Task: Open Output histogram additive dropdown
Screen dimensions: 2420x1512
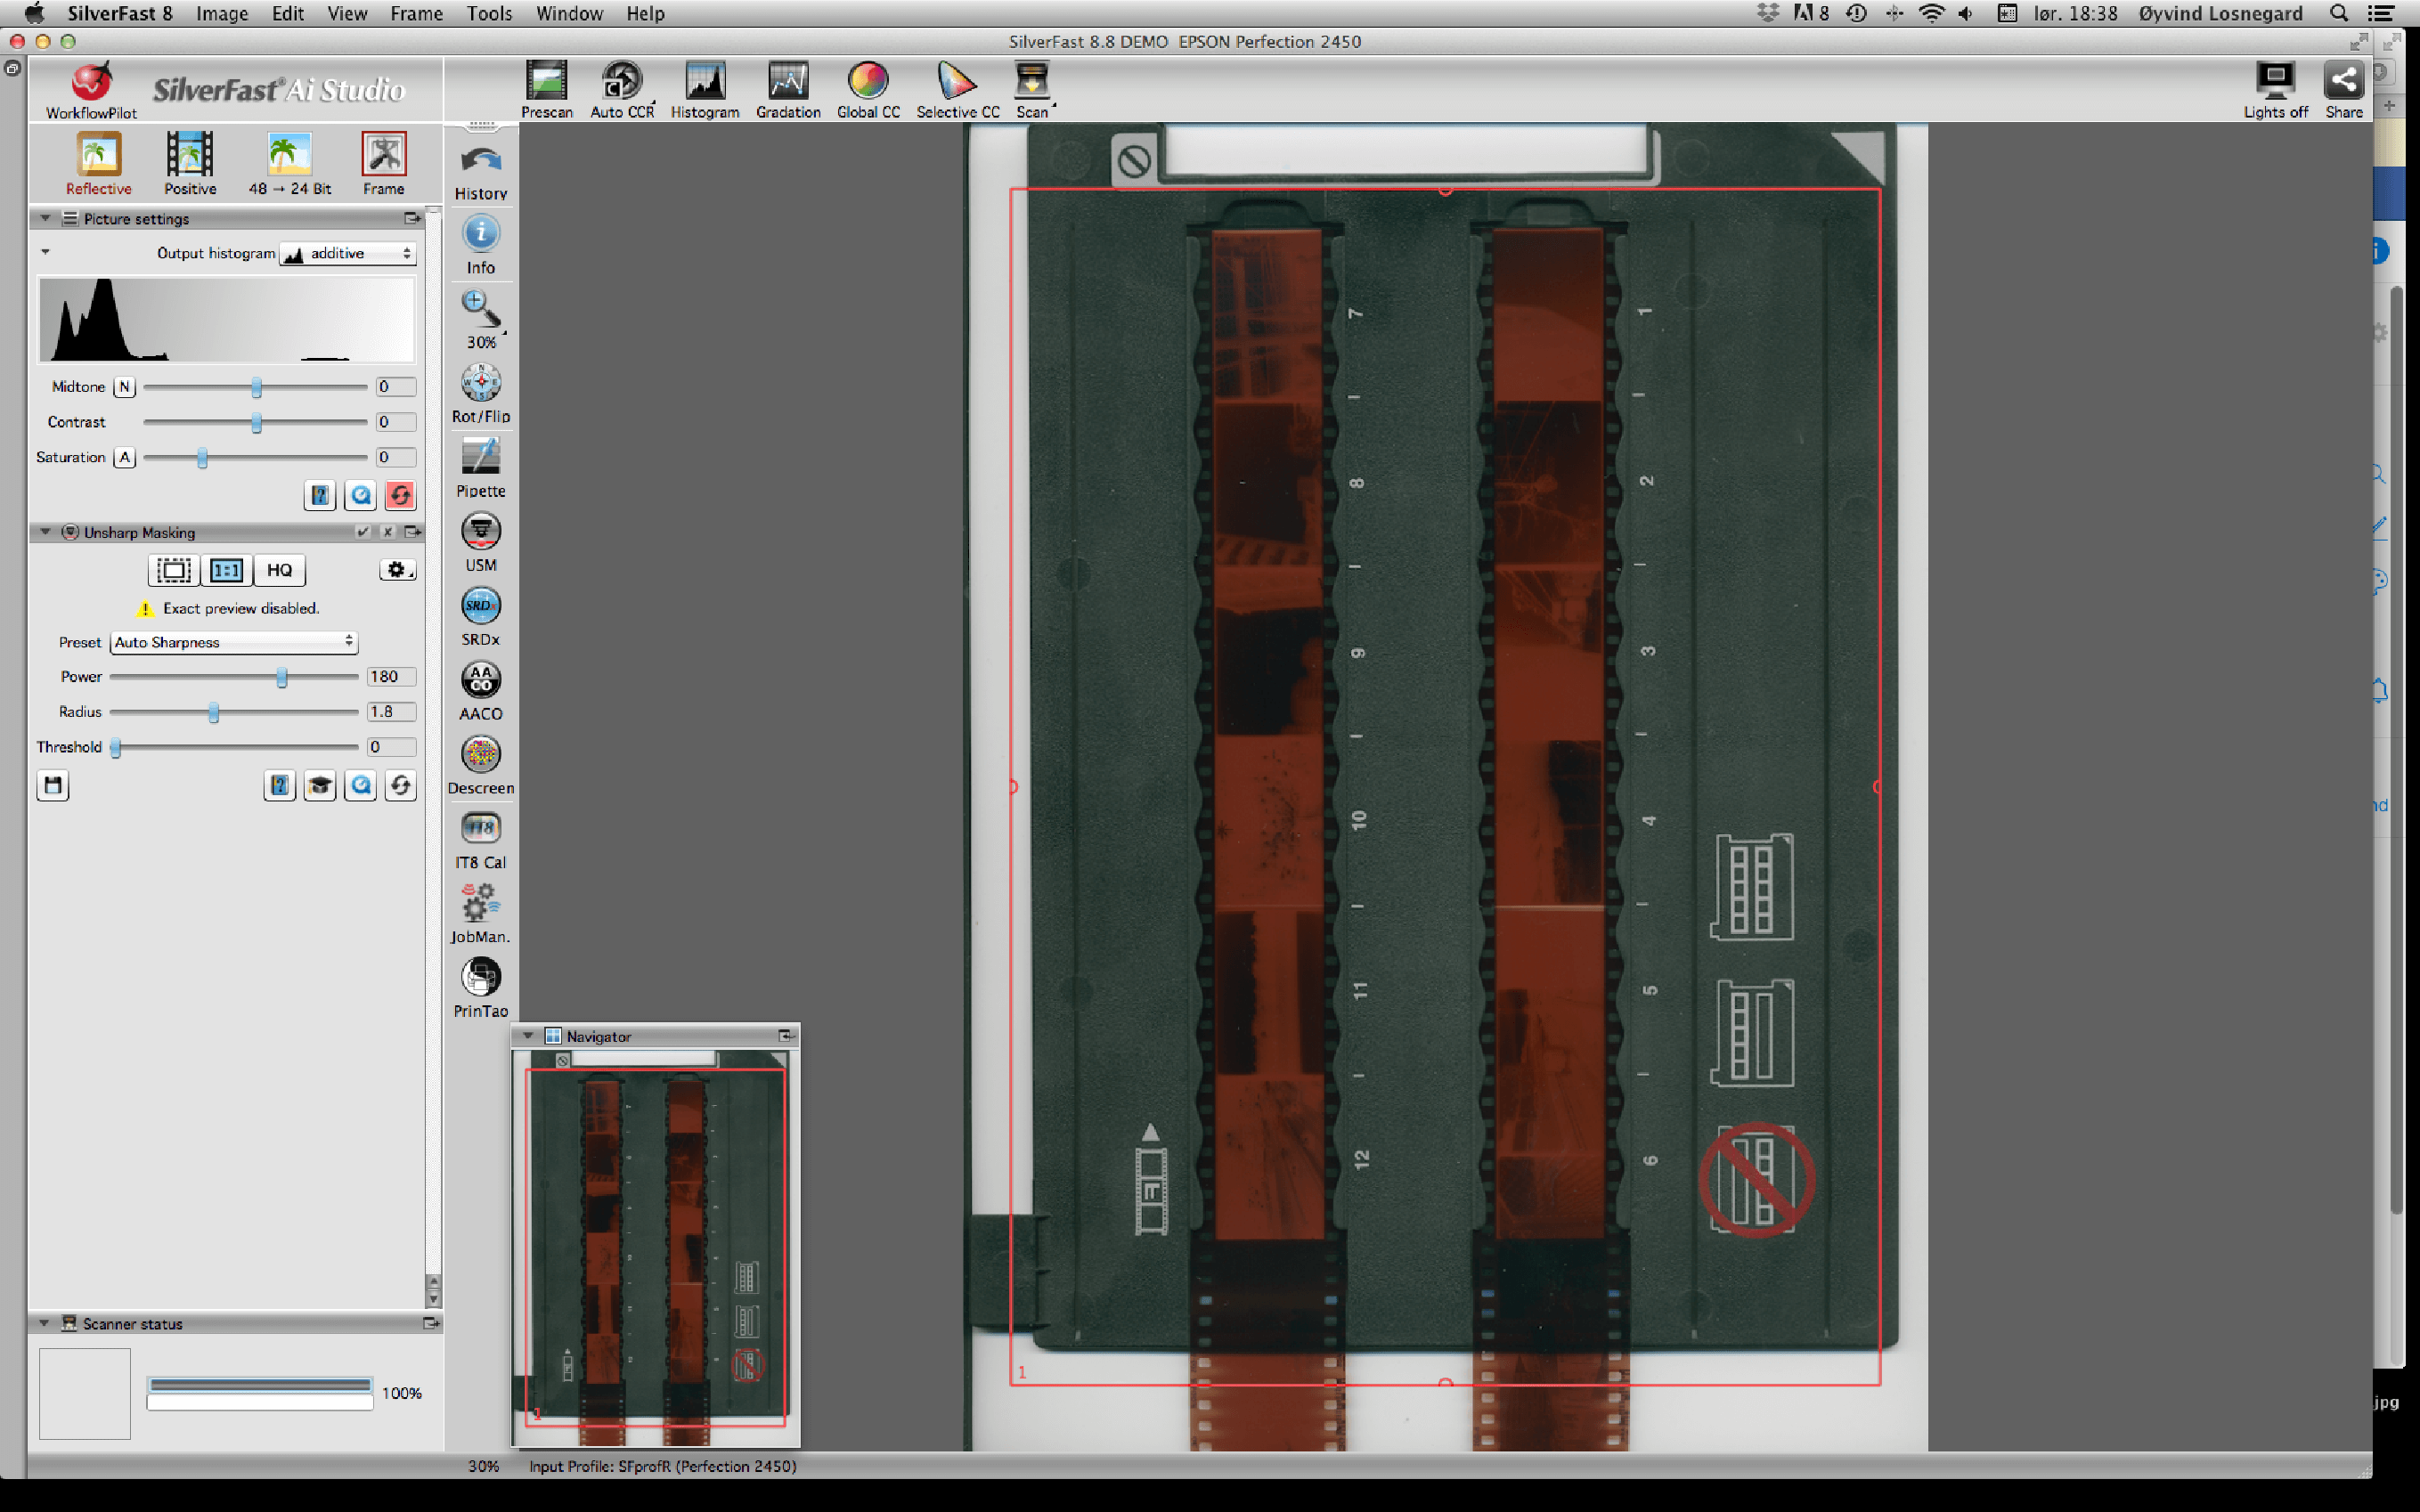Action: tap(347, 254)
